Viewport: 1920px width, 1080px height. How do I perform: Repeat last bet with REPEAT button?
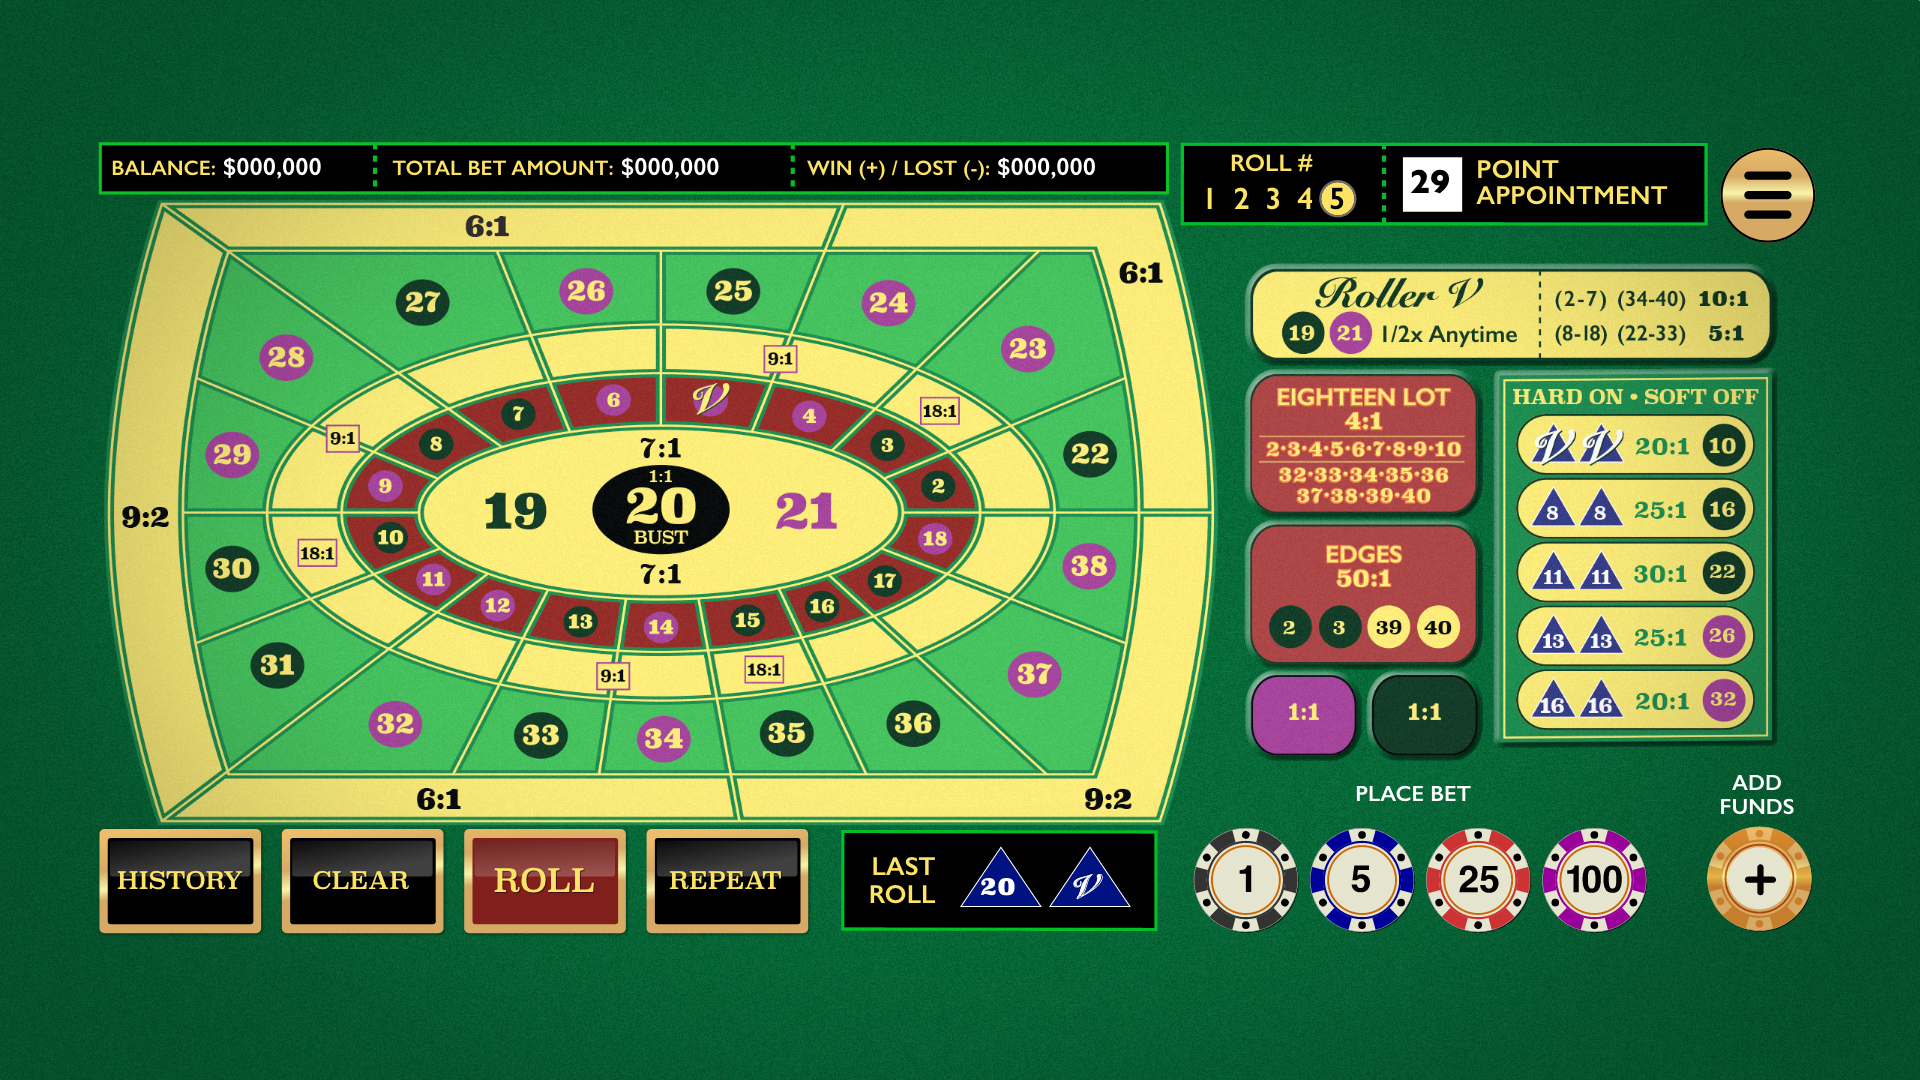tap(727, 880)
